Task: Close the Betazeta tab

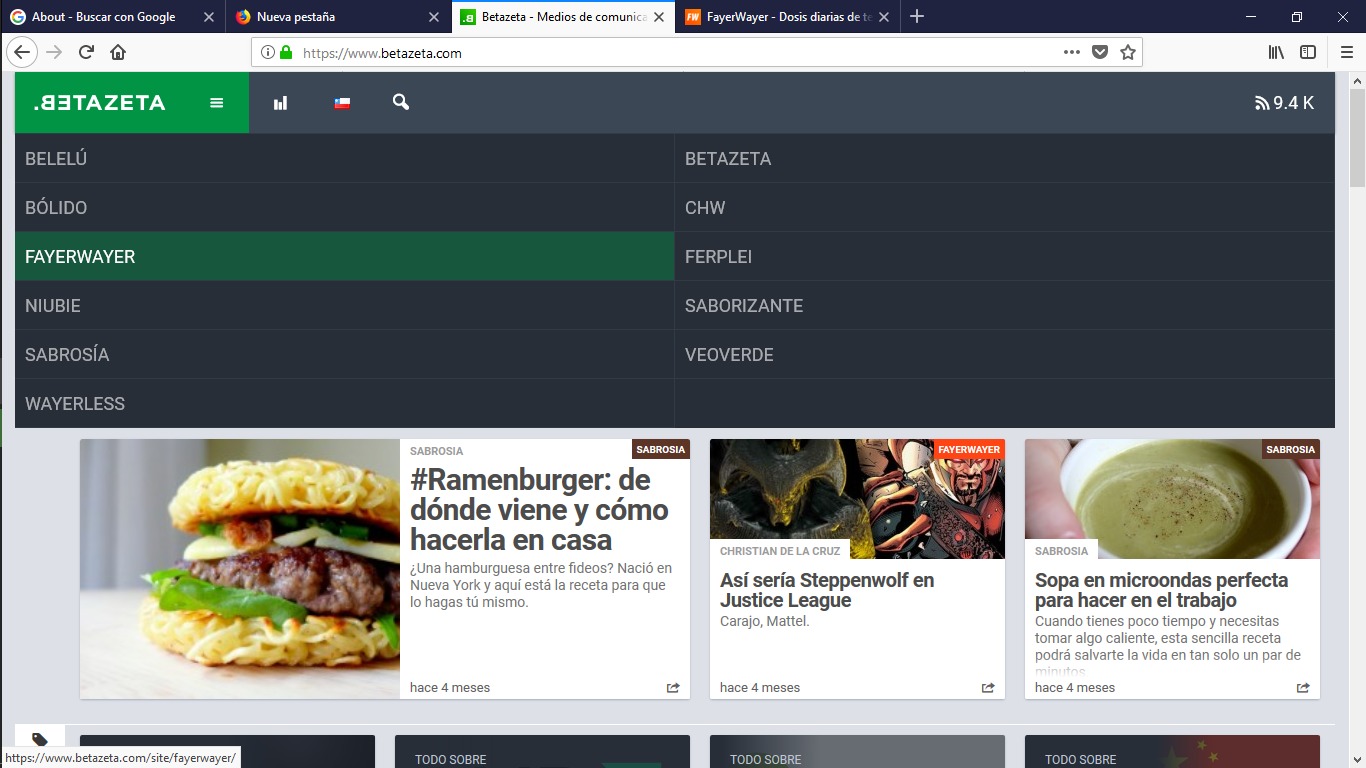Action: point(659,17)
